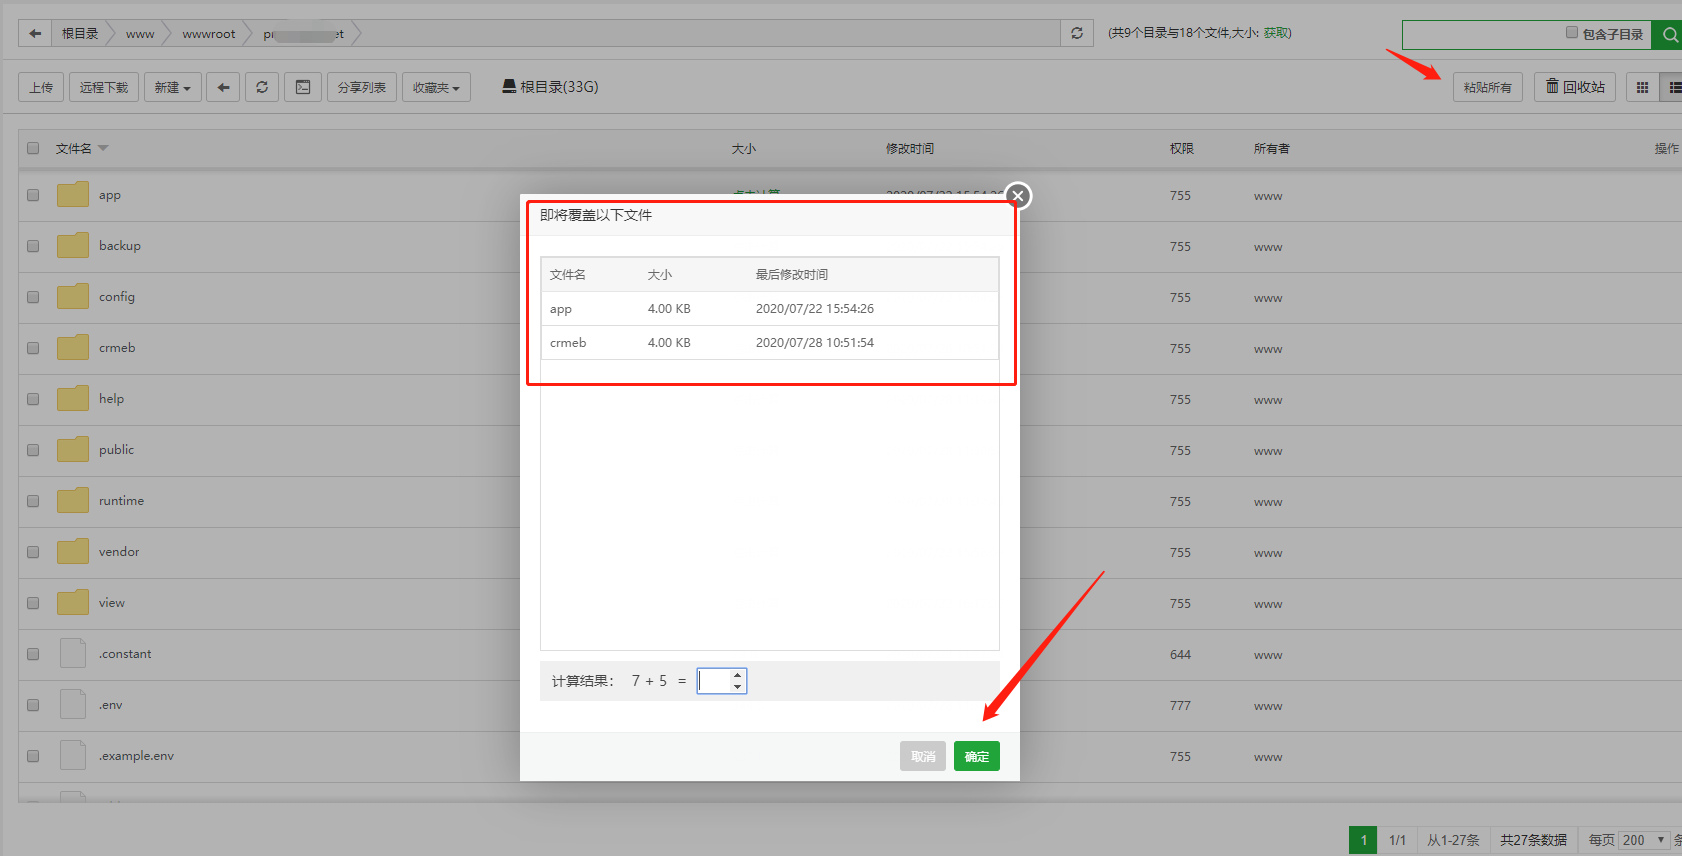The height and width of the screenshot is (856, 1682).
Task: Close the overwrite dialog with X icon
Action: (1018, 196)
